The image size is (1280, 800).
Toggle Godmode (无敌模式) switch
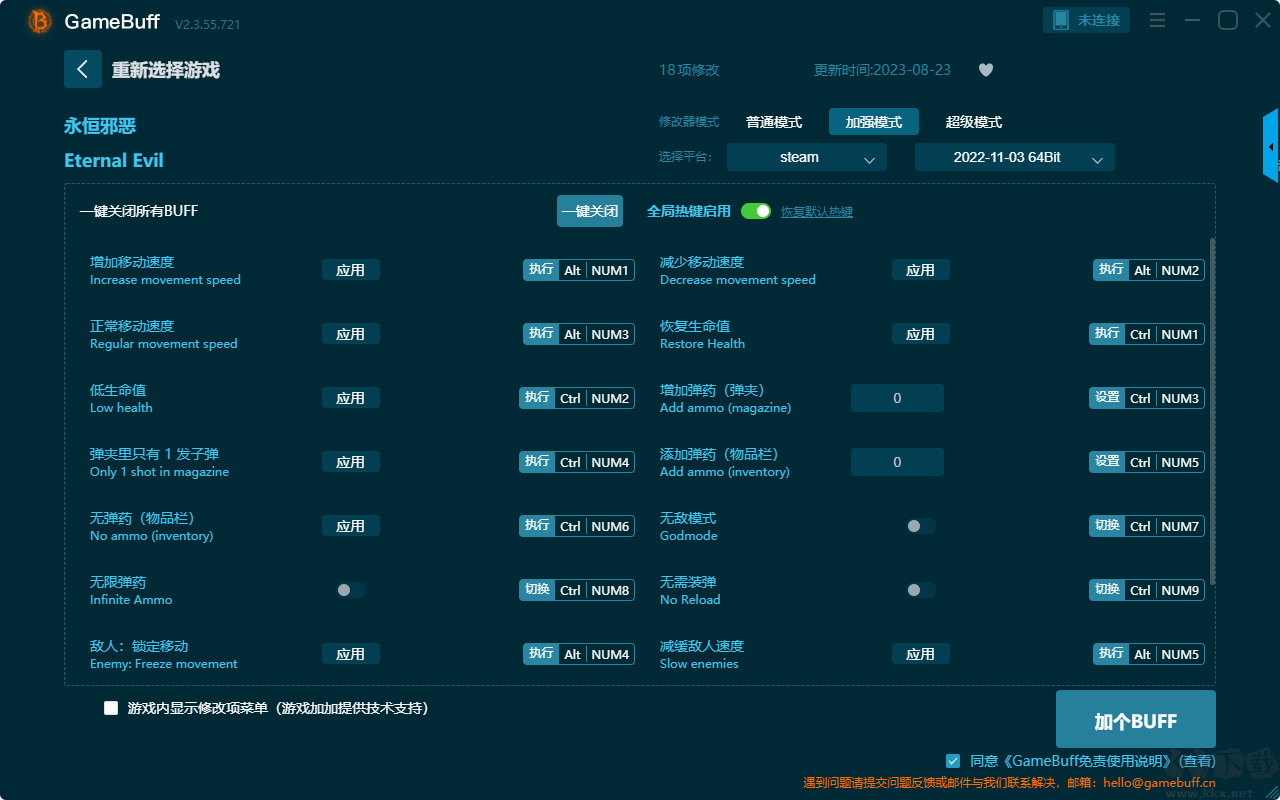(921, 526)
